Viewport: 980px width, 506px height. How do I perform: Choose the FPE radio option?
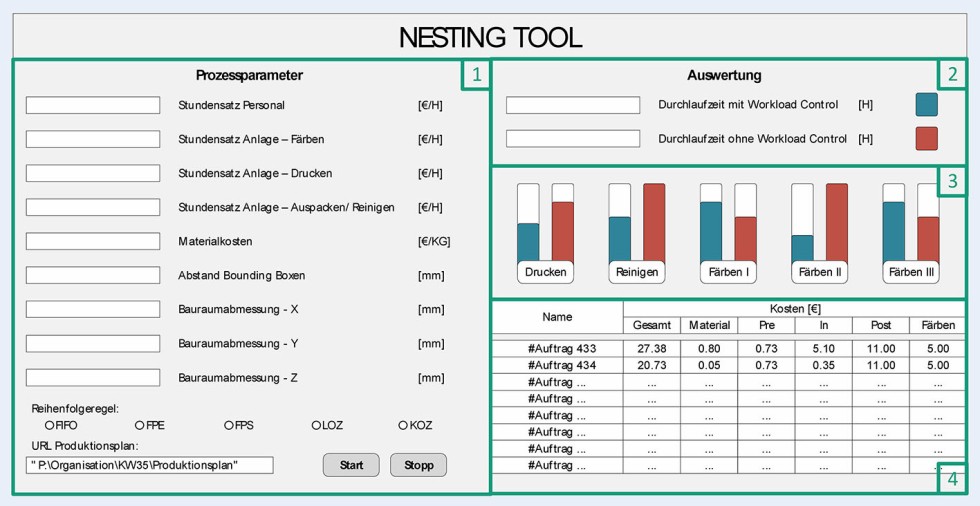140,425
